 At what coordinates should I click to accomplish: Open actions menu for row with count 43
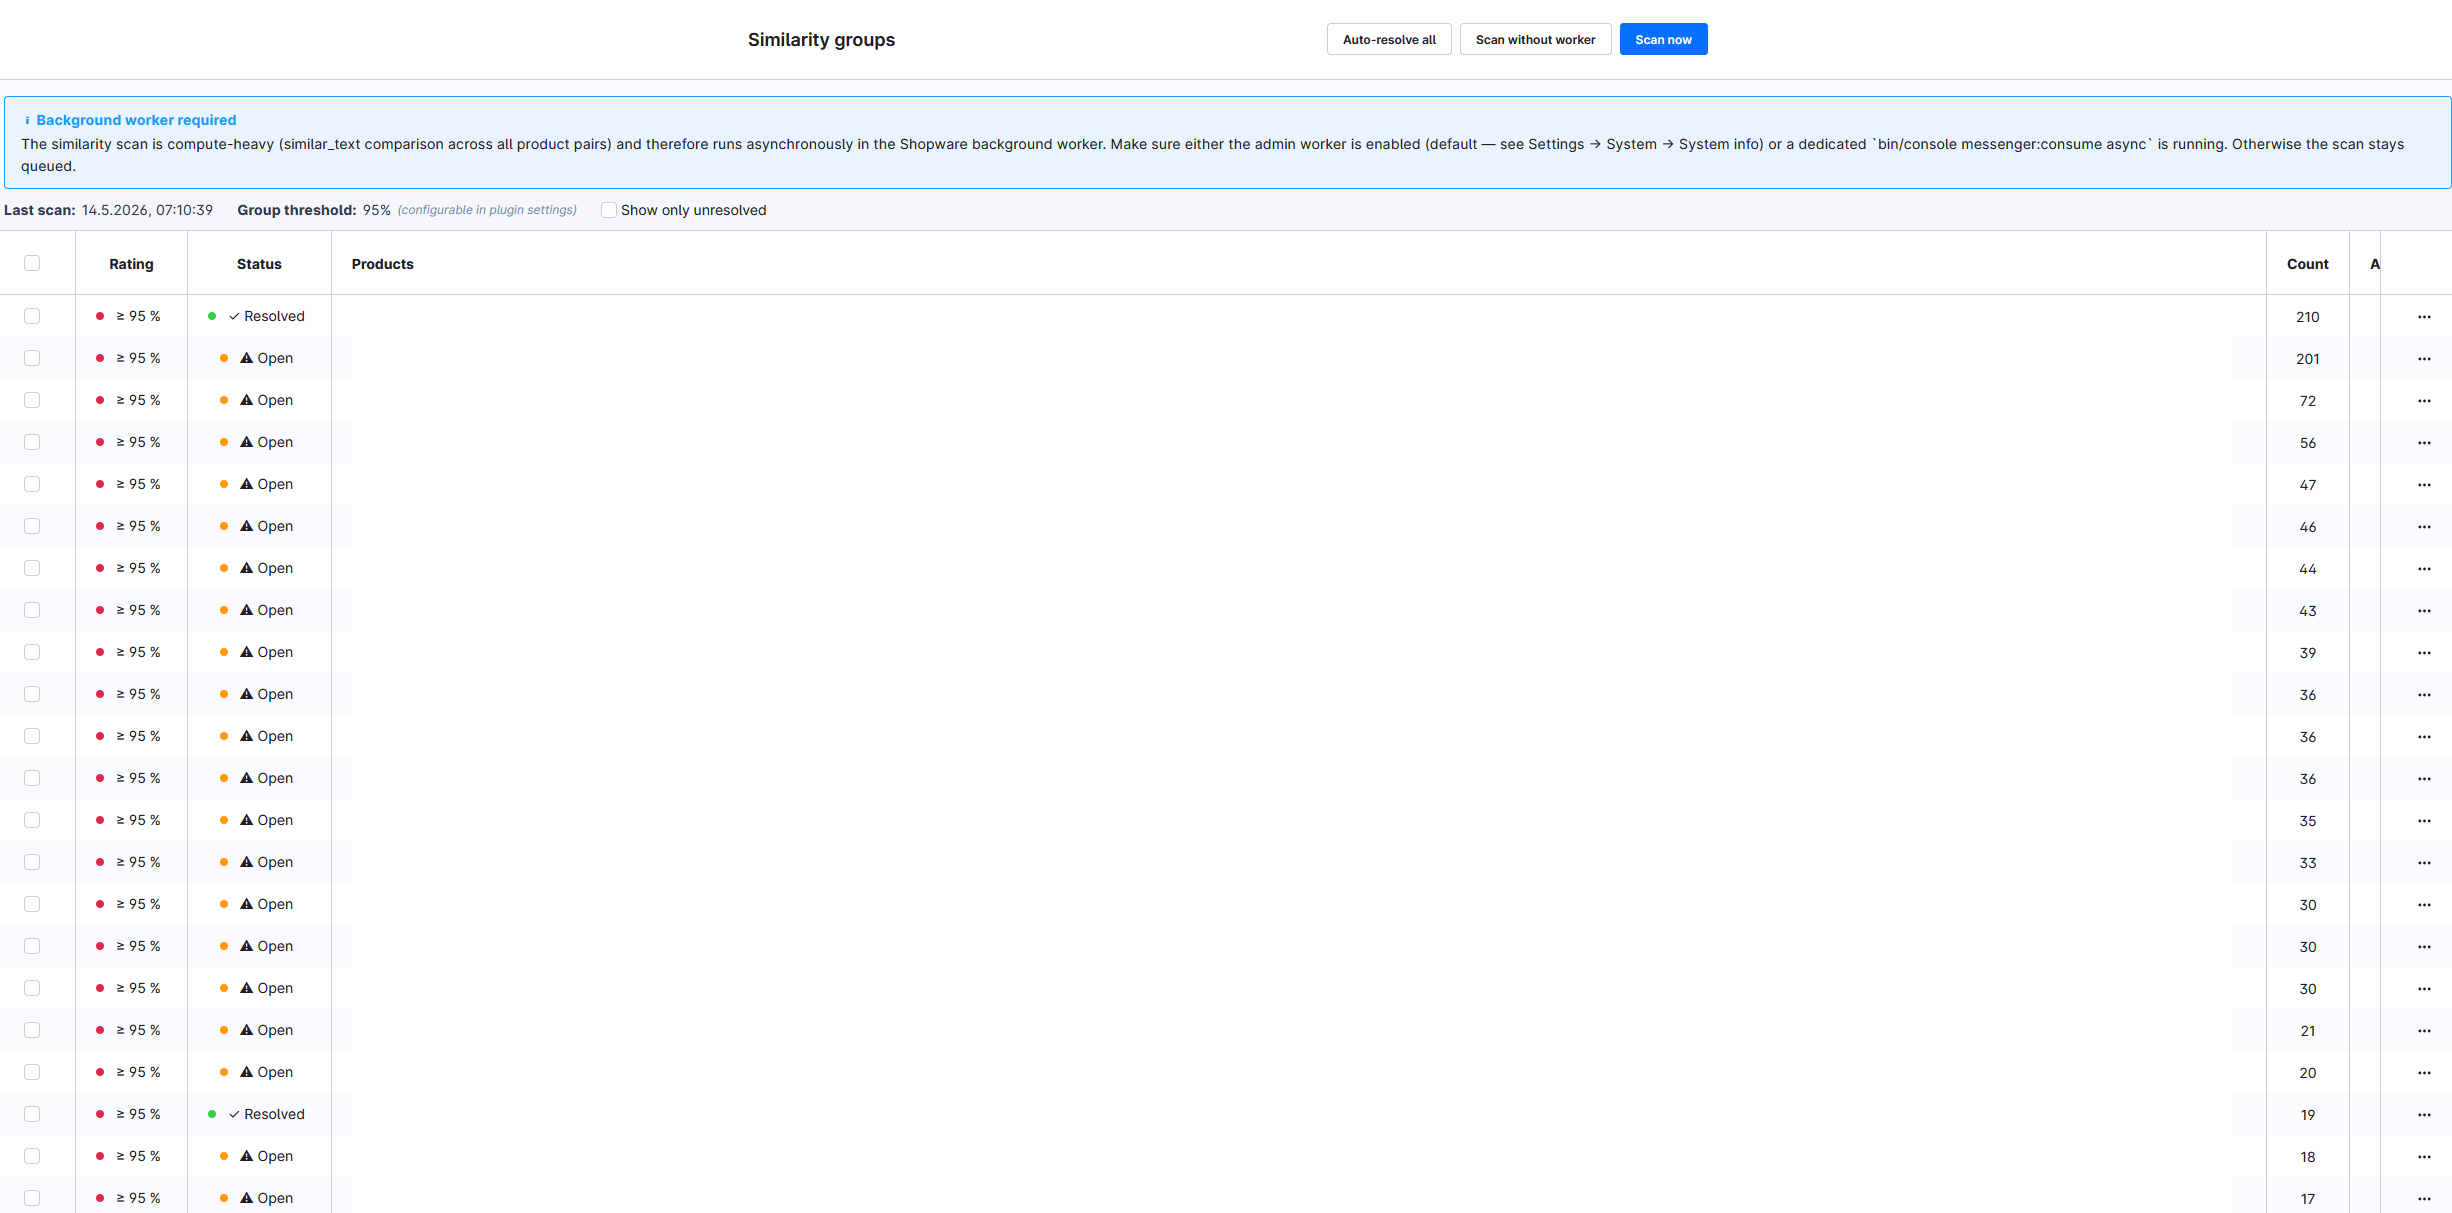[x=2424, y=611]
